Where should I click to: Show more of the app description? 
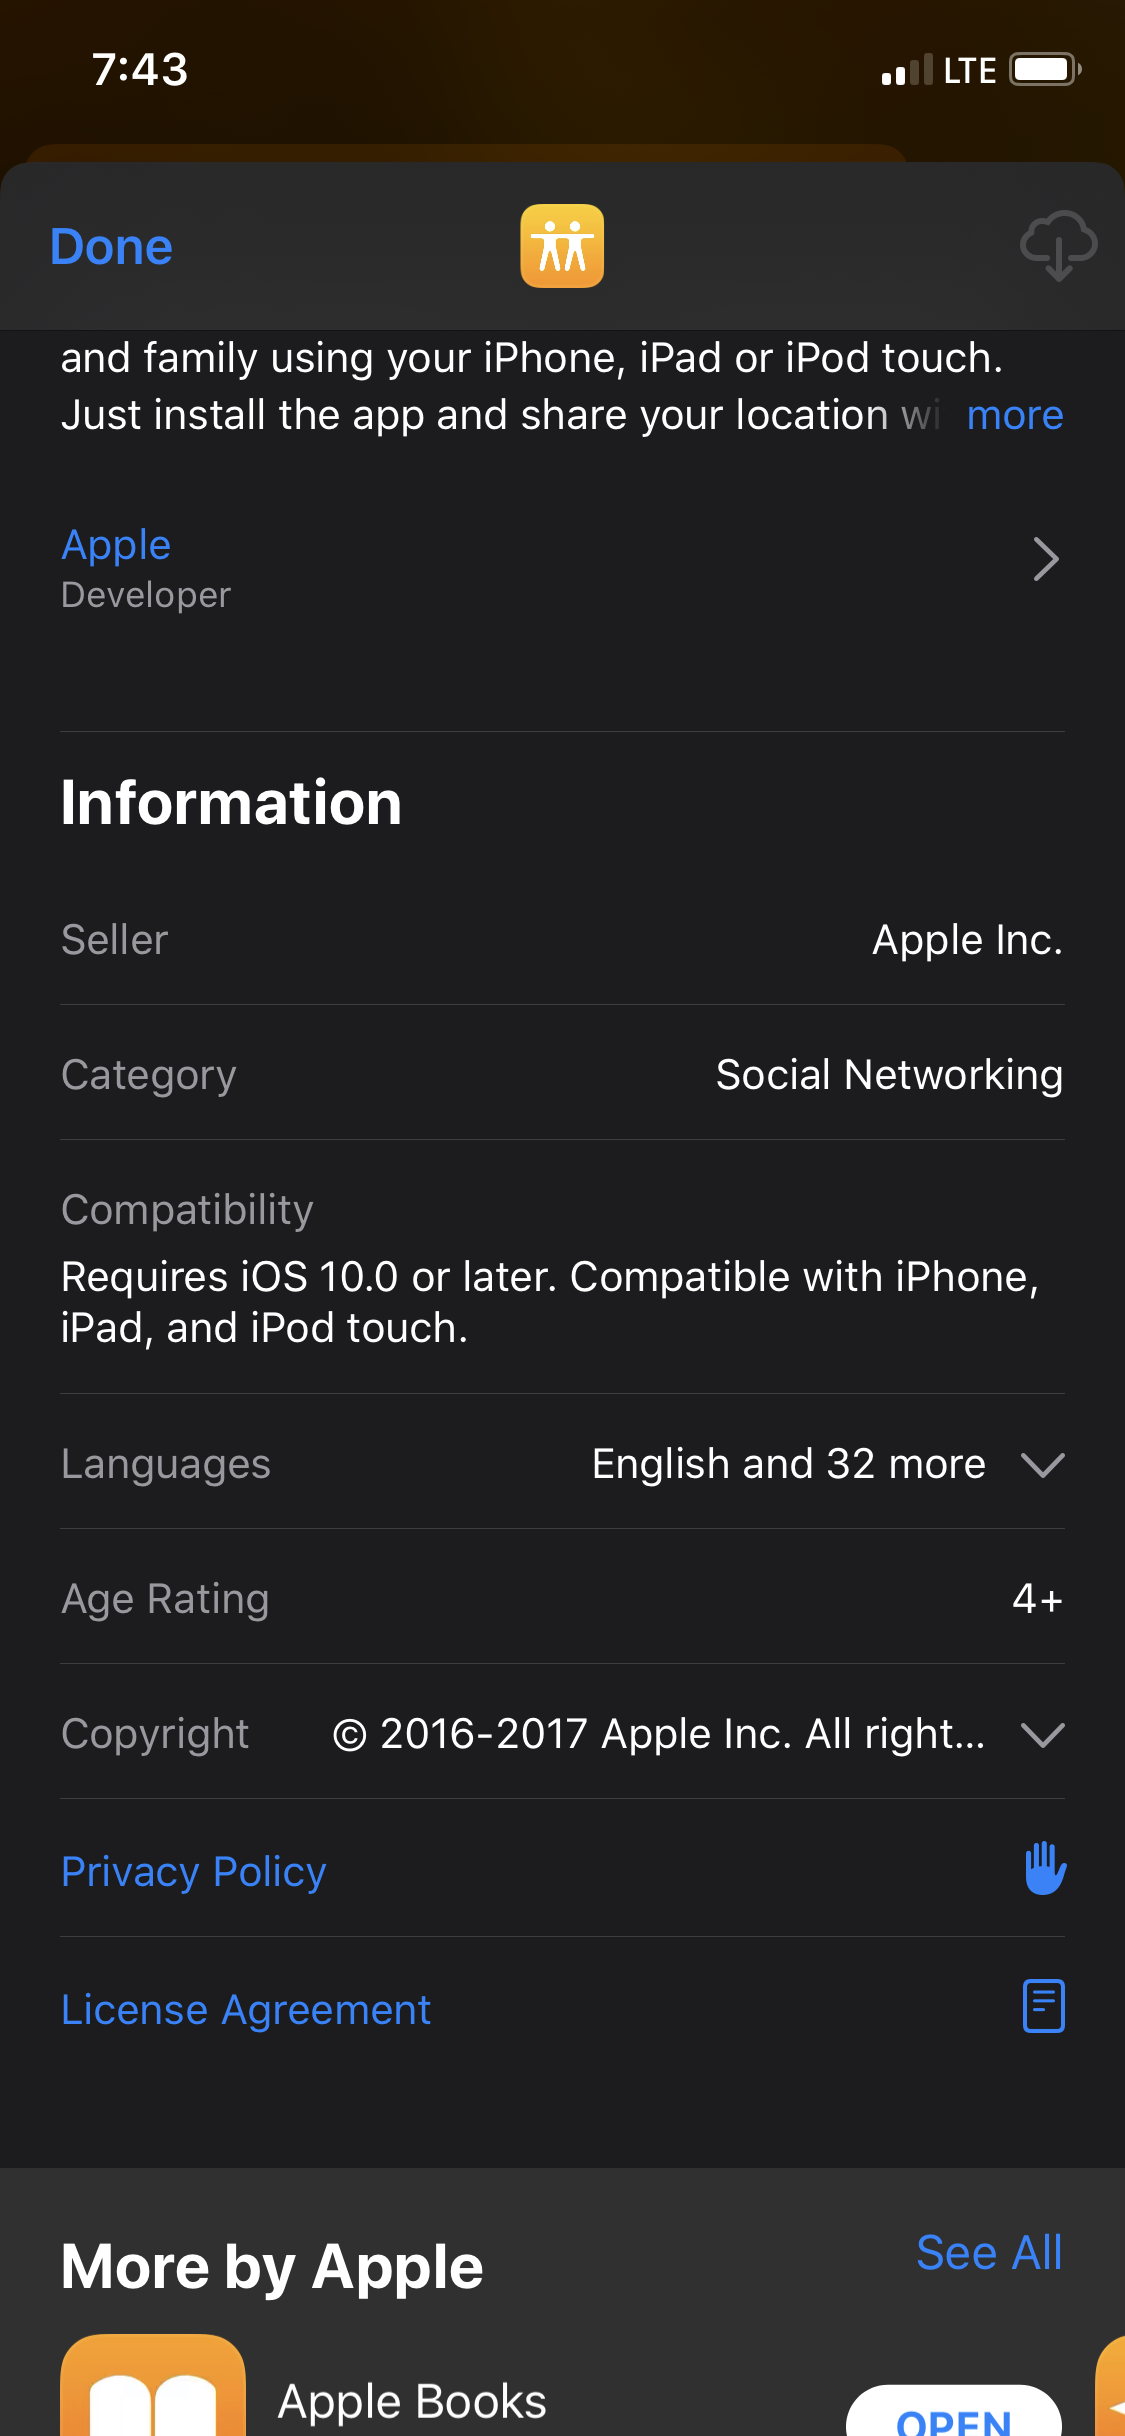pos(1014,415)
